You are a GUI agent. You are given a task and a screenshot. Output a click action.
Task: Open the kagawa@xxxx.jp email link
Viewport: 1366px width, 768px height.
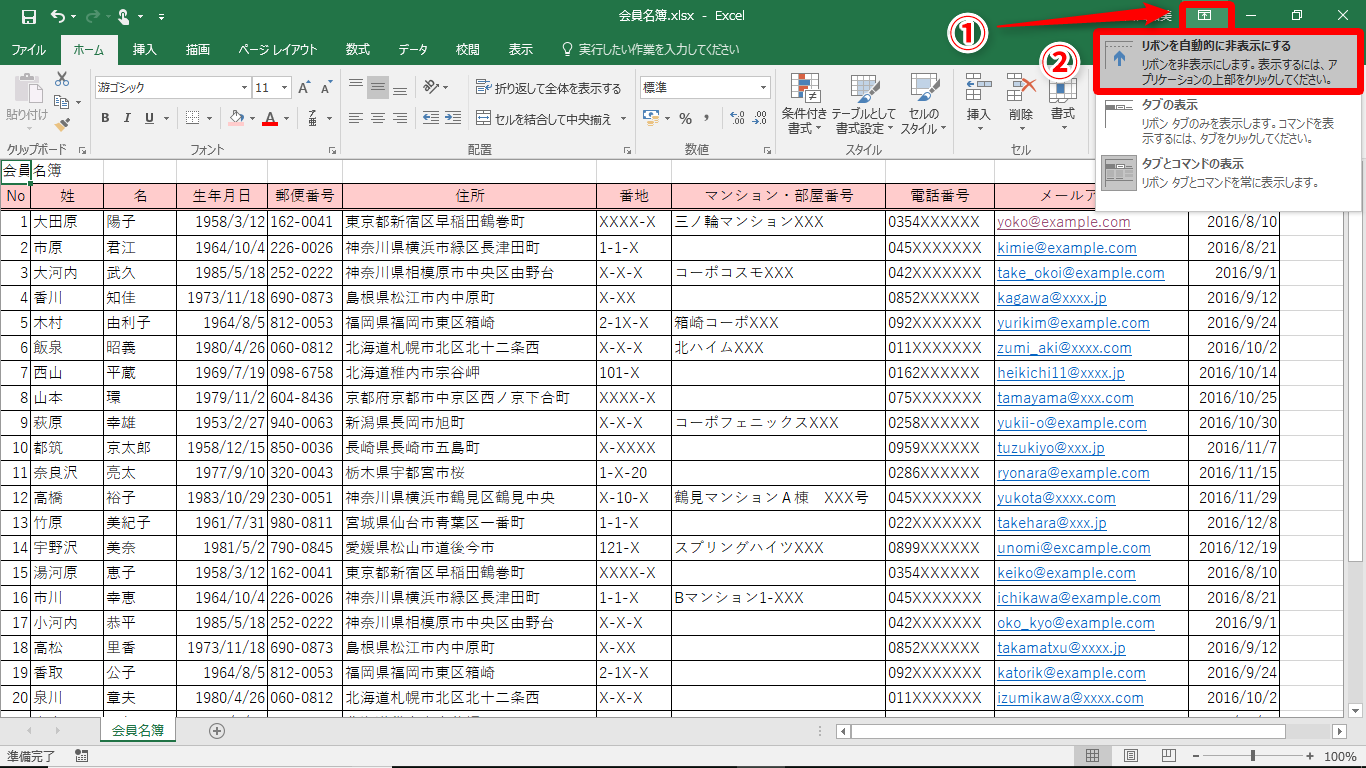tap(1051, 297)
